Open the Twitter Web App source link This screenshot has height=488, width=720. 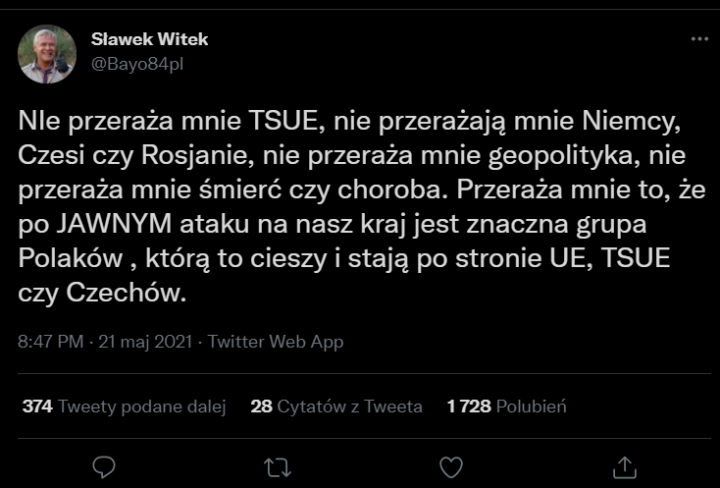click(276, 342)
